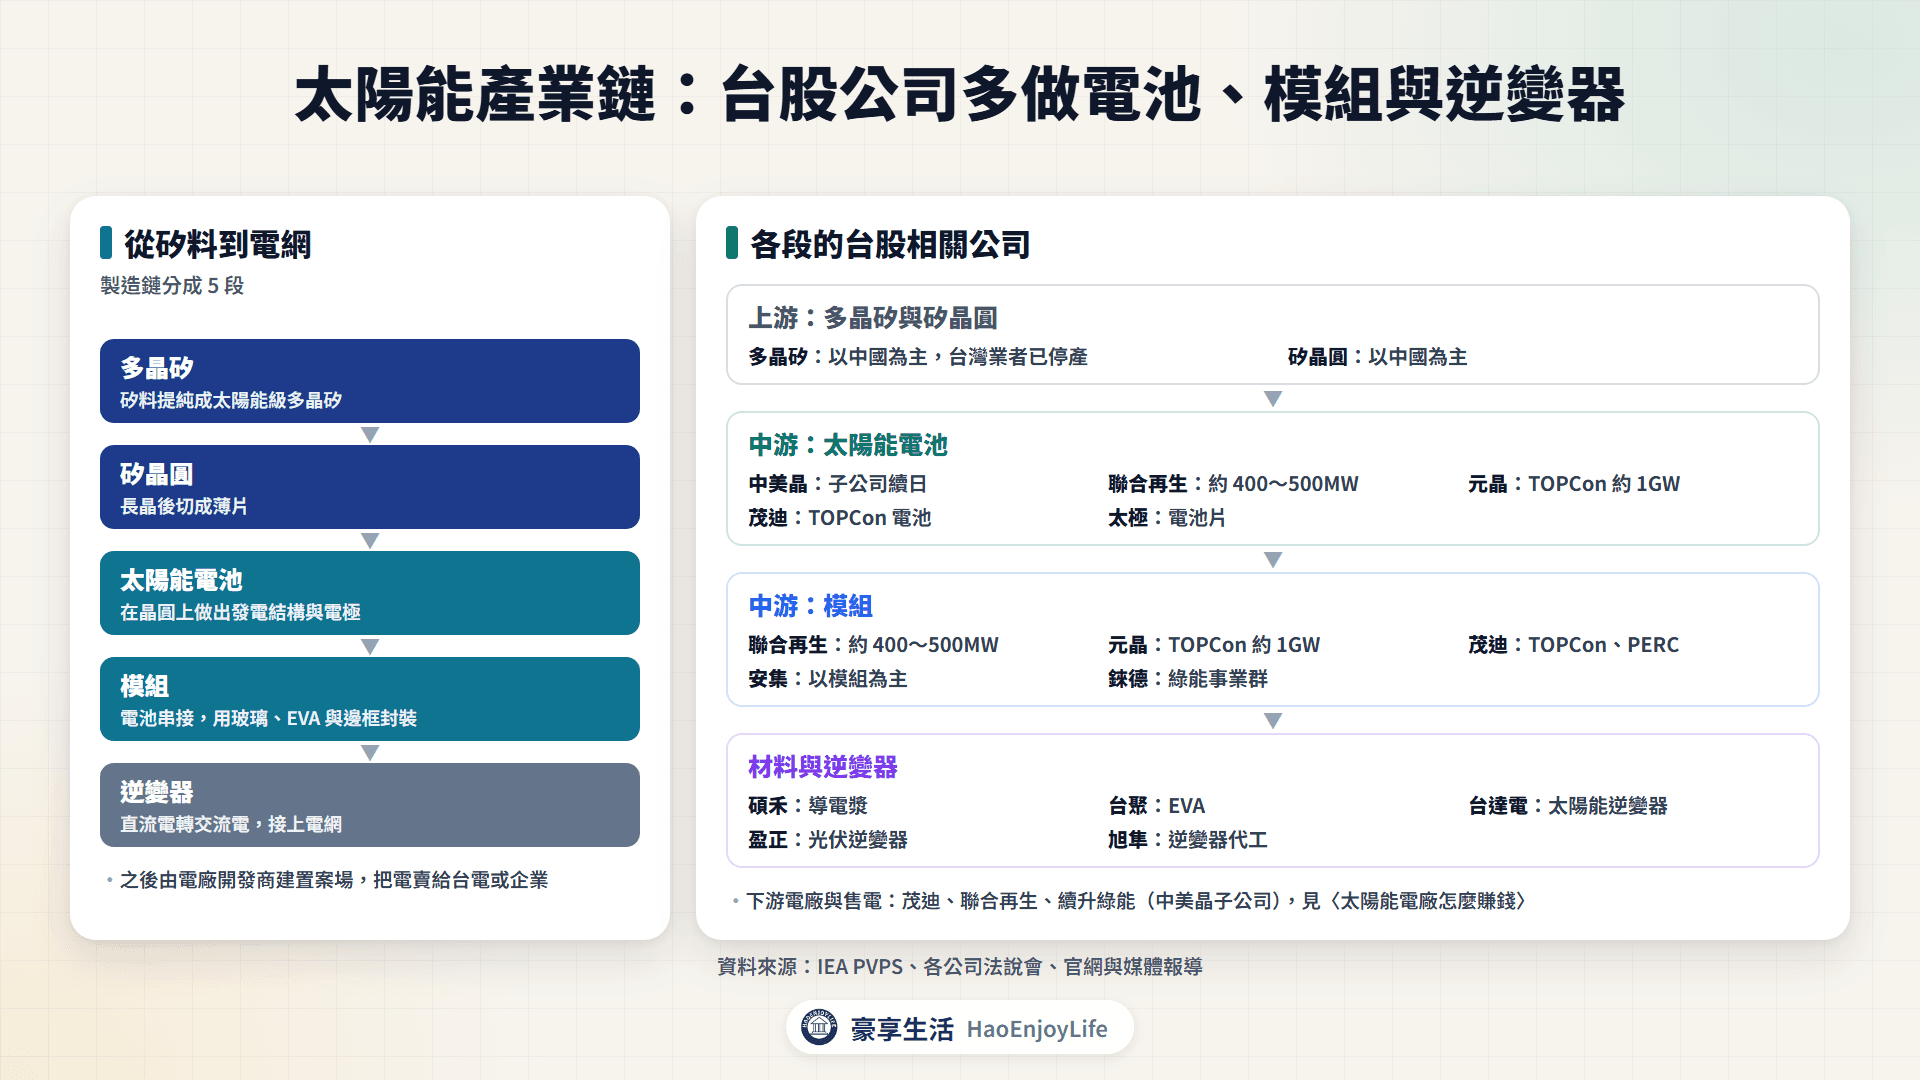Click the heading 各段的台股相關公司
This screenshot has width=1920, height=1080.
pyautogui.click(x=890, y=244)
